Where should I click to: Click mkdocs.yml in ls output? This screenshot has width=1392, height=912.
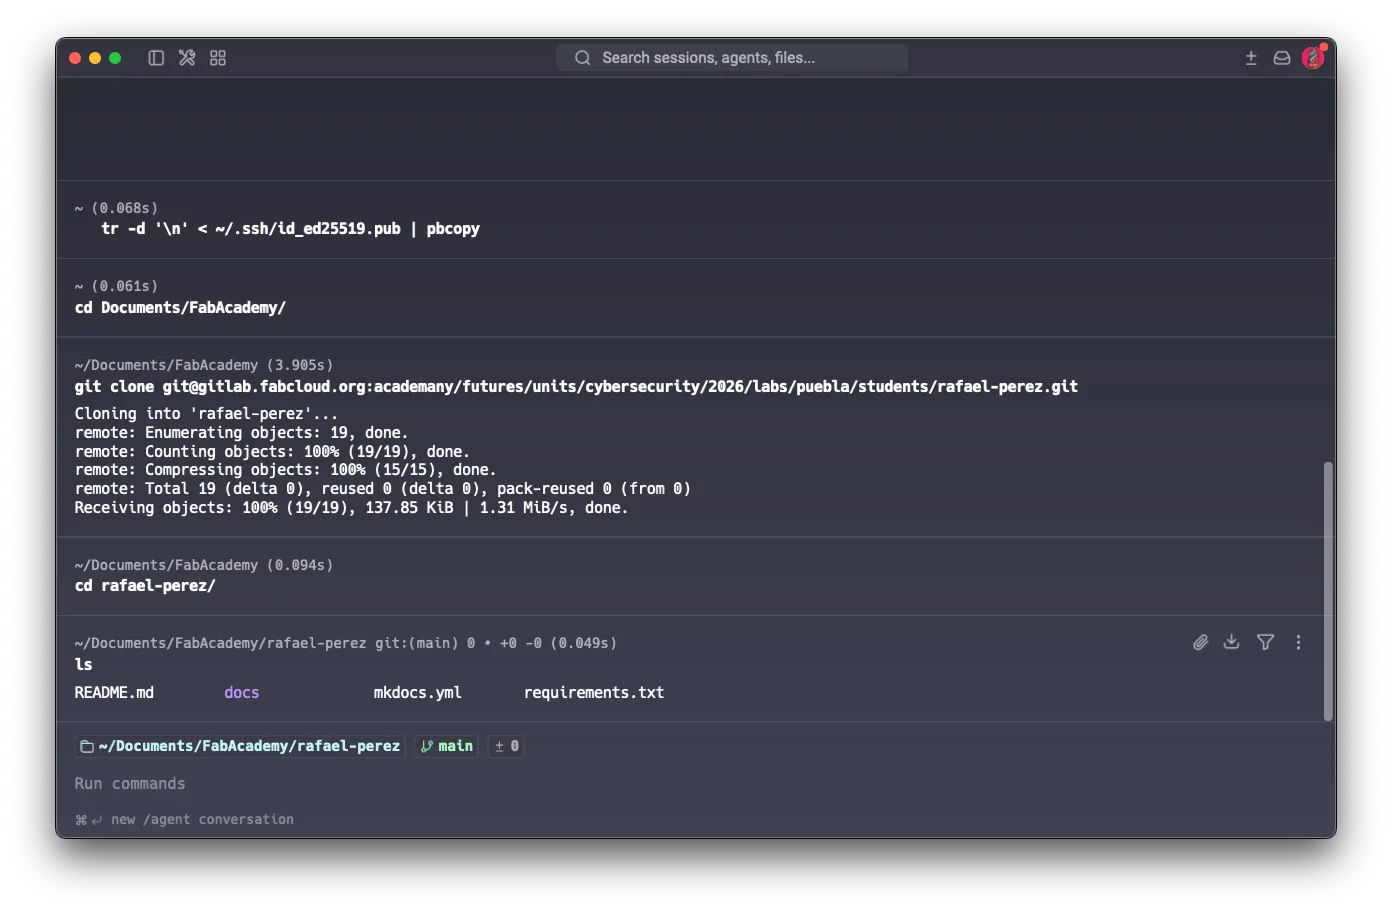(x=417, y=692)
